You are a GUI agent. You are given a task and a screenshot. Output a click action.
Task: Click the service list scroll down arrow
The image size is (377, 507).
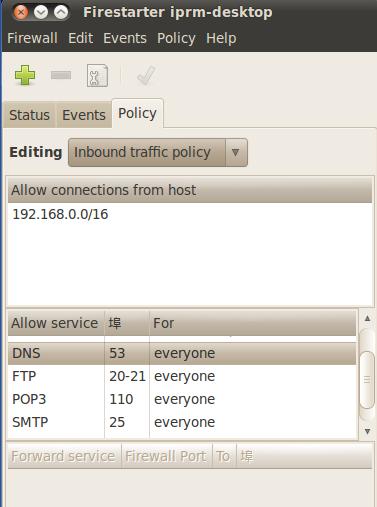[x=367, y=431]
